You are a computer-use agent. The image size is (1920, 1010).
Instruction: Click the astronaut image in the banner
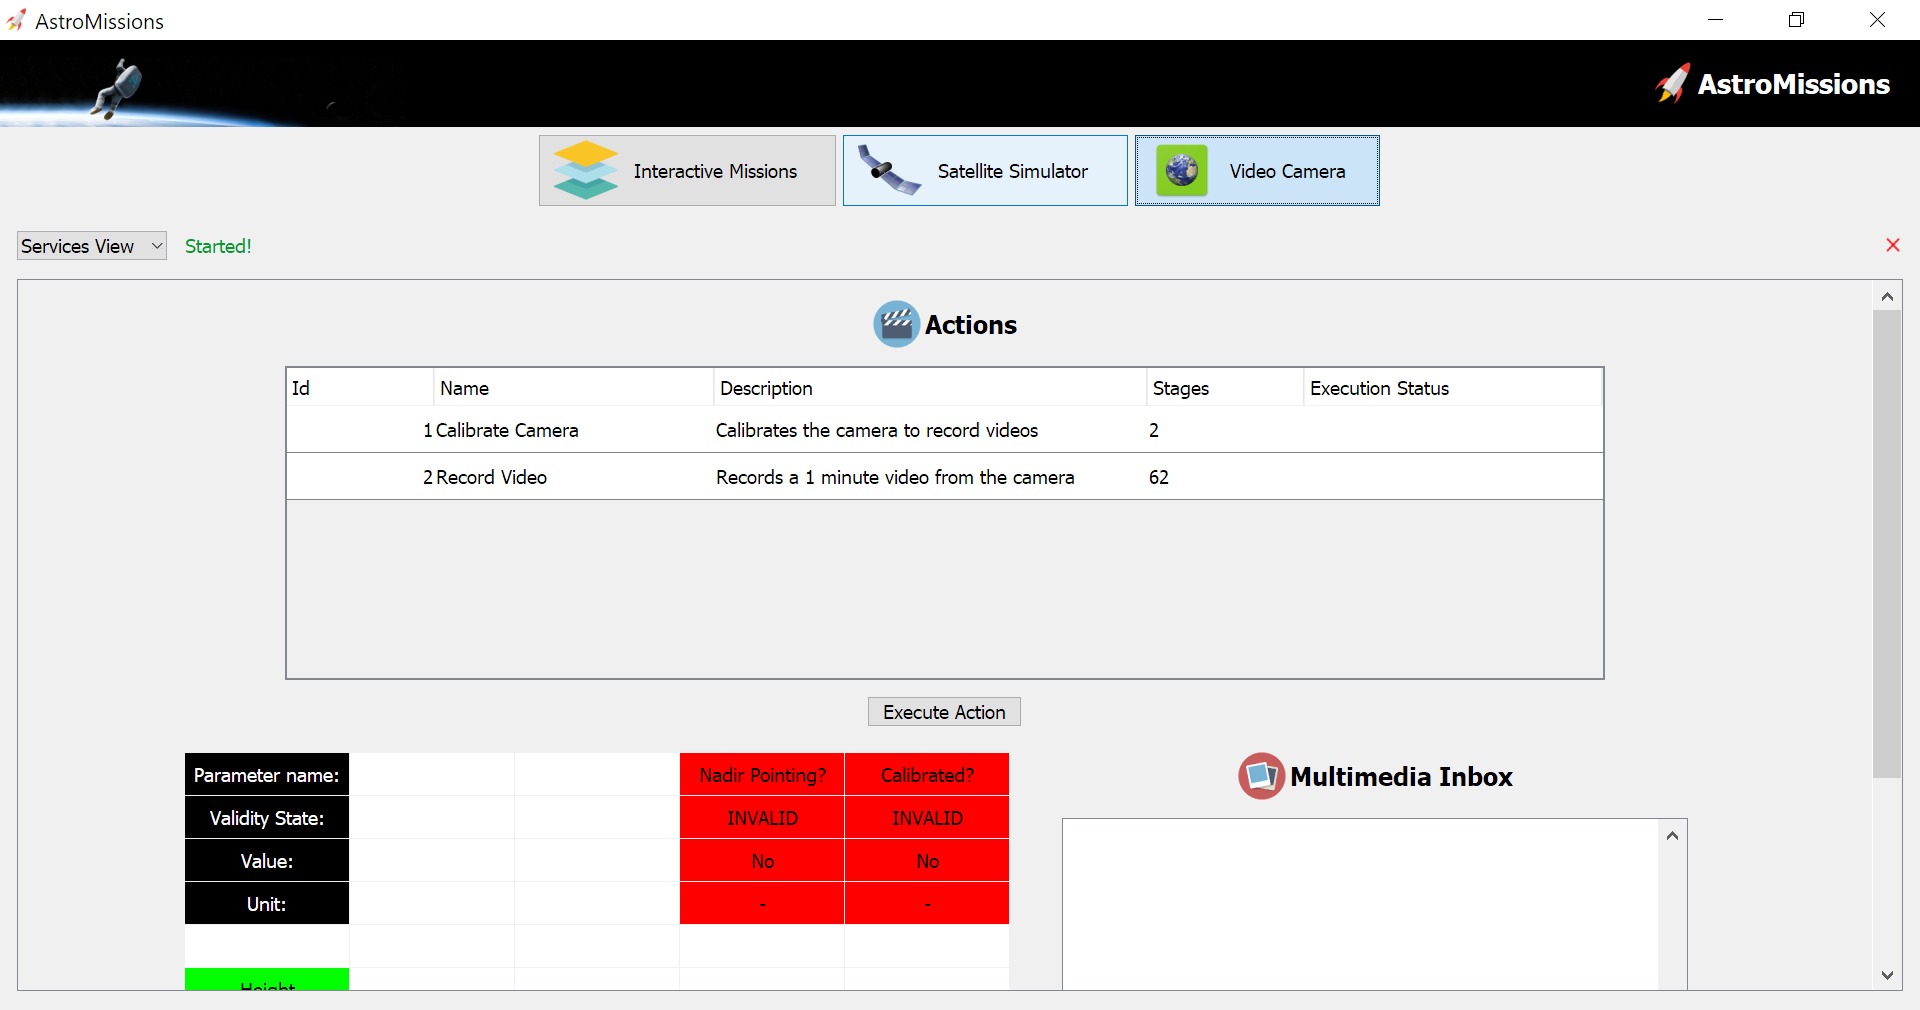tap(118, 87)
